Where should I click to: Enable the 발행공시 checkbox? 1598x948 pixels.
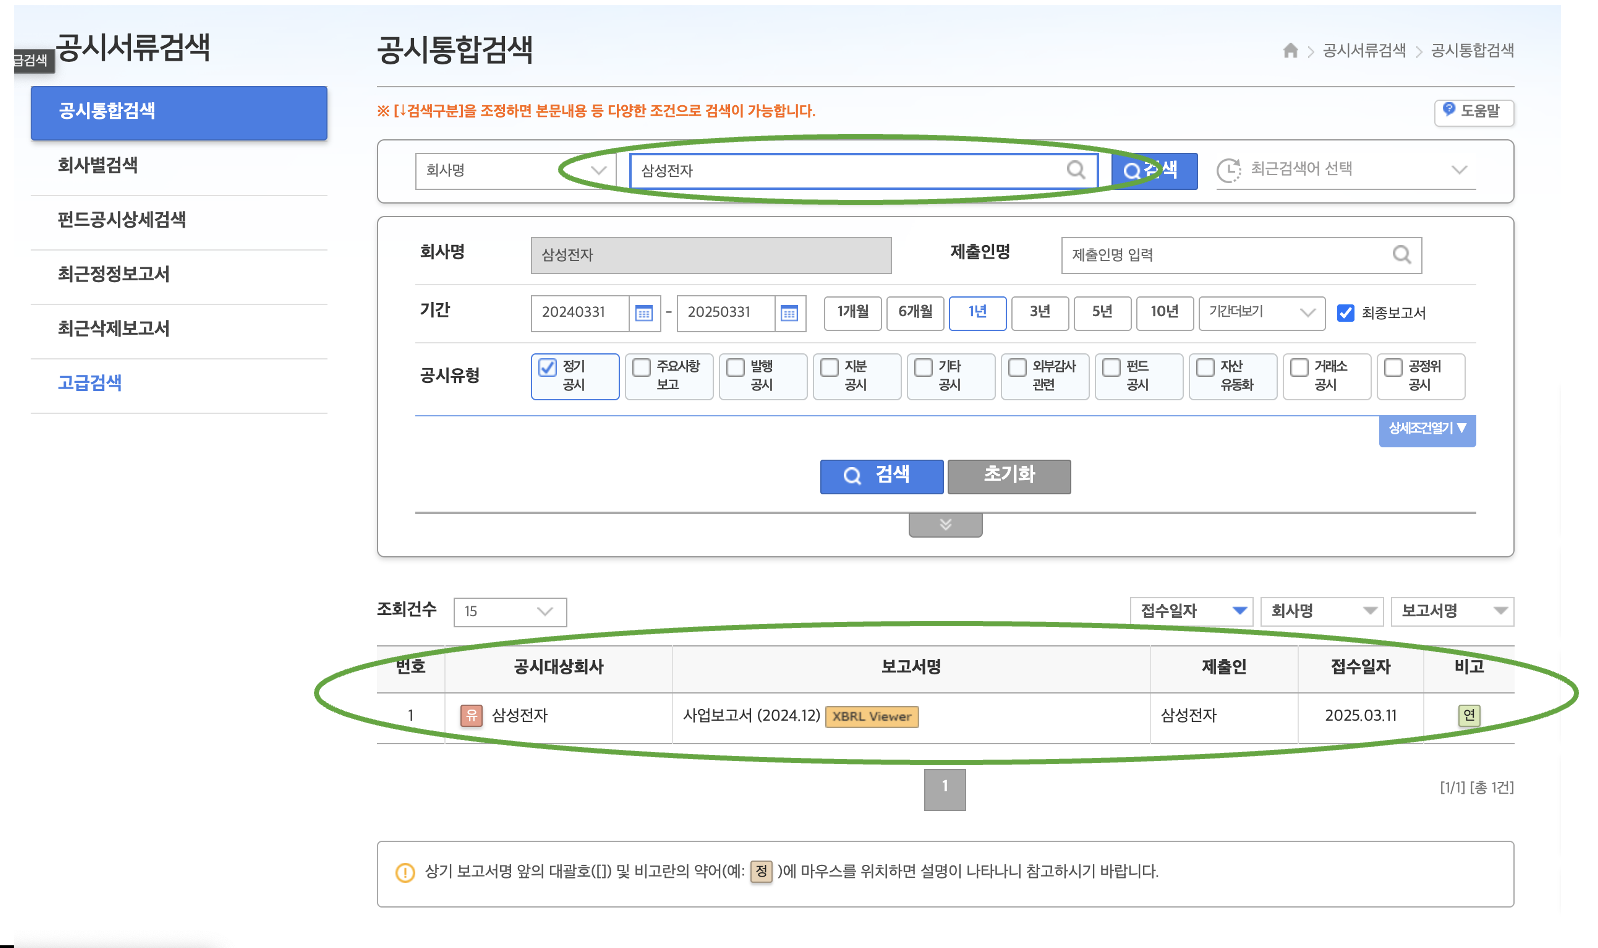coord(736,367)
